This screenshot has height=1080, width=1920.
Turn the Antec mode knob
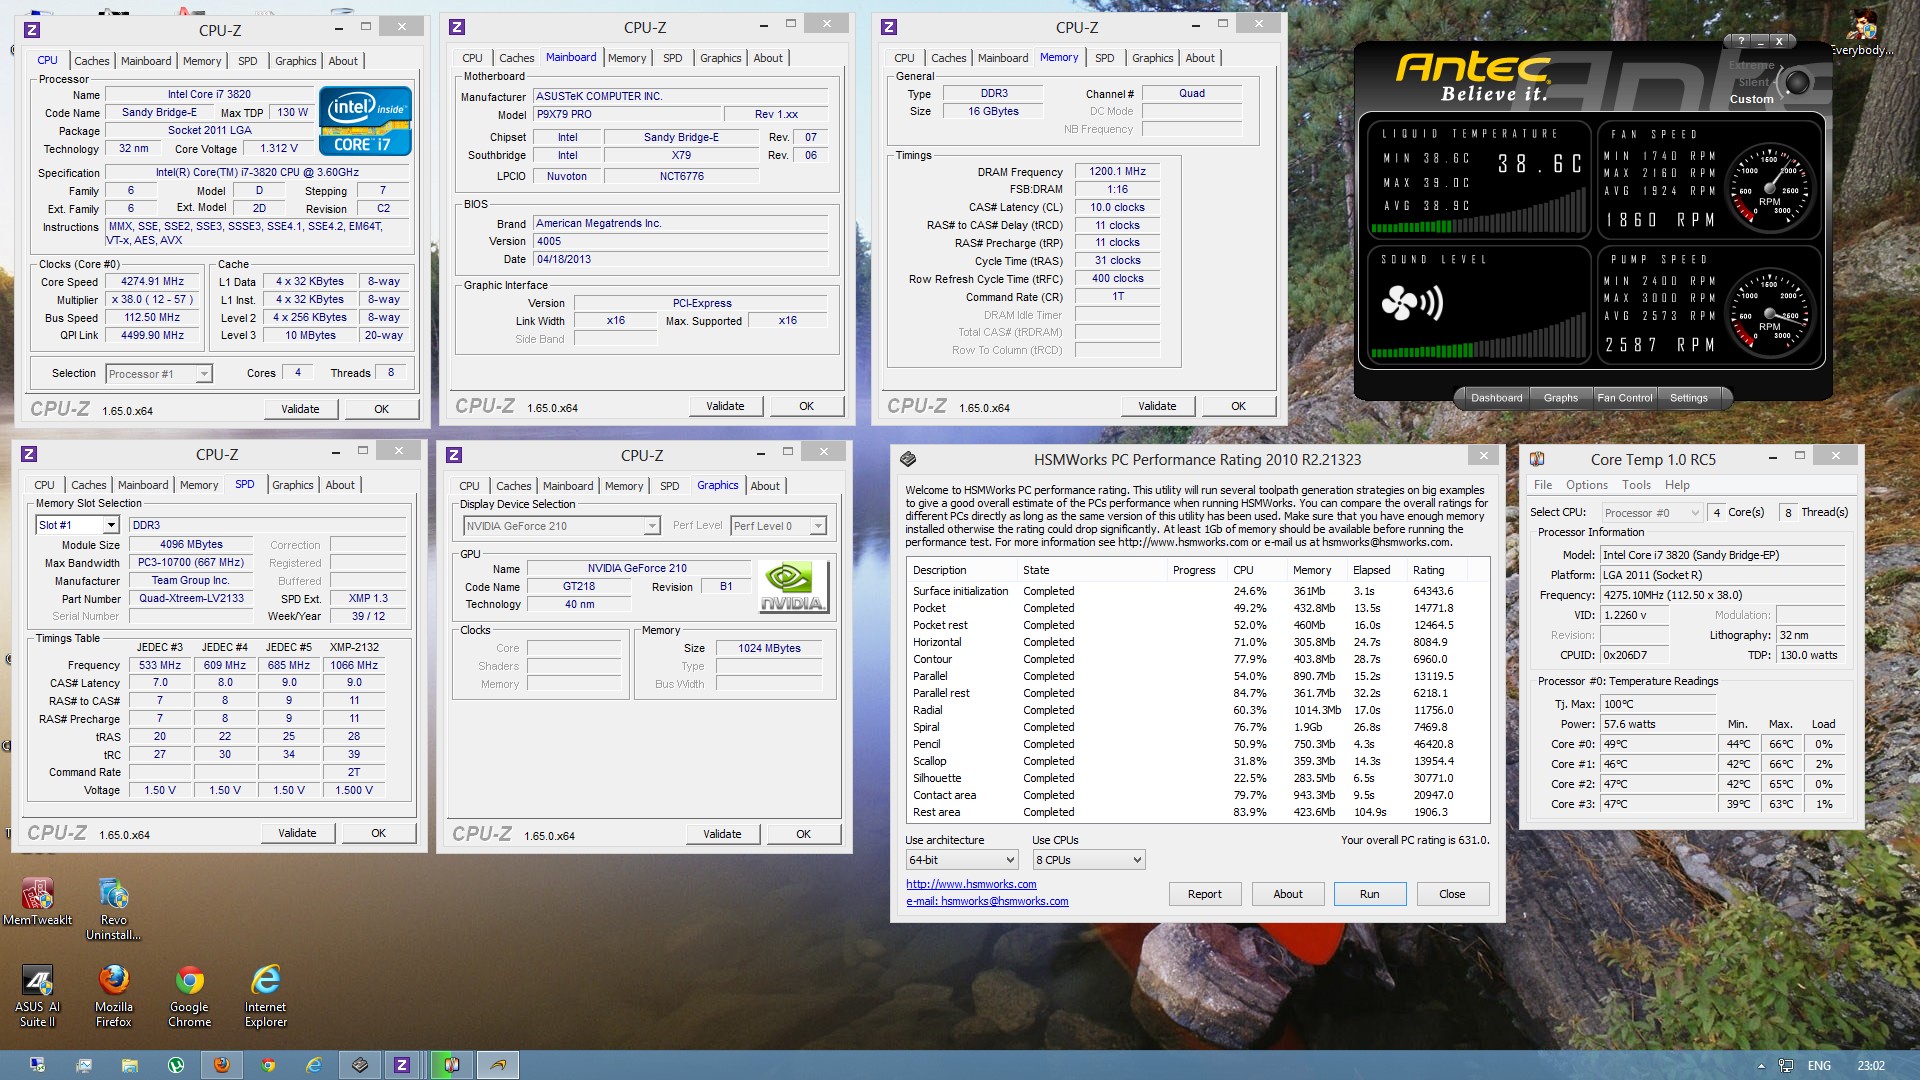point(1797,82)
